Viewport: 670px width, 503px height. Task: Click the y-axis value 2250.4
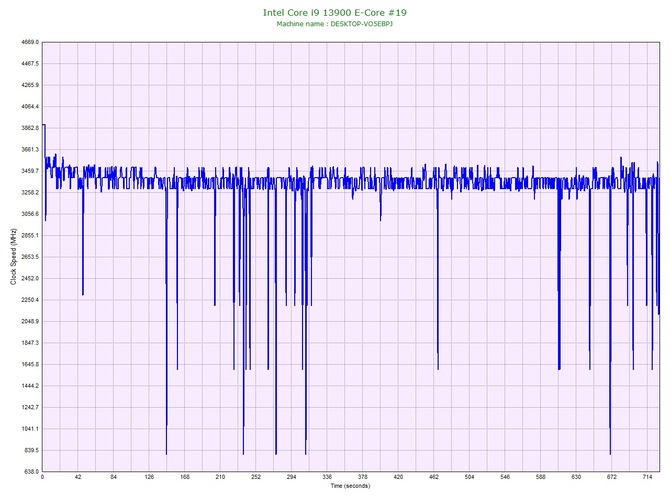click(30, 300)
